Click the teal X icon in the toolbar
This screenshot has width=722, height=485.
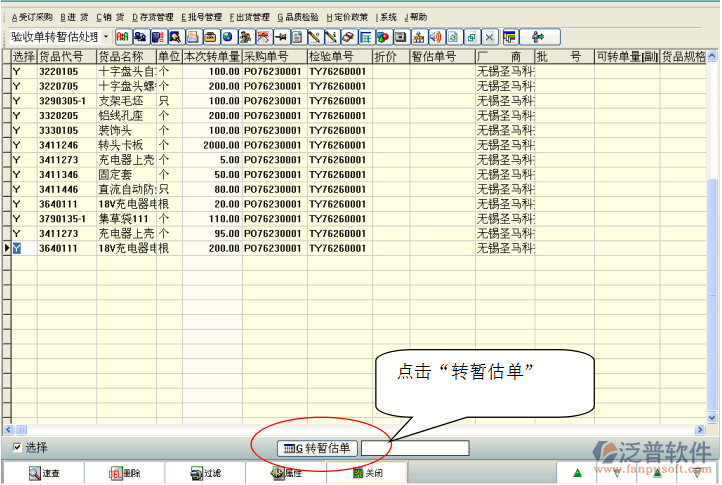(x=489, y=37)
